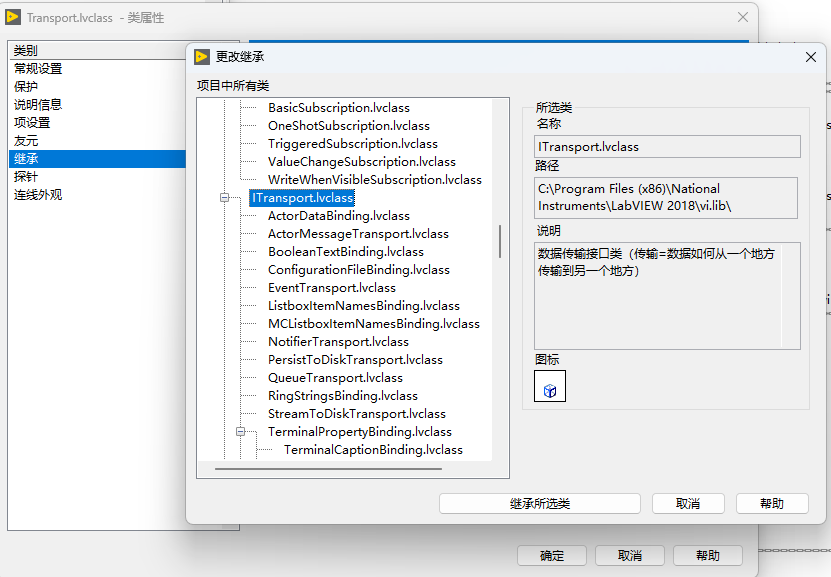Select BooleanTextBinding.lvclass
831x577 pixels.
[x=346, y=252]
